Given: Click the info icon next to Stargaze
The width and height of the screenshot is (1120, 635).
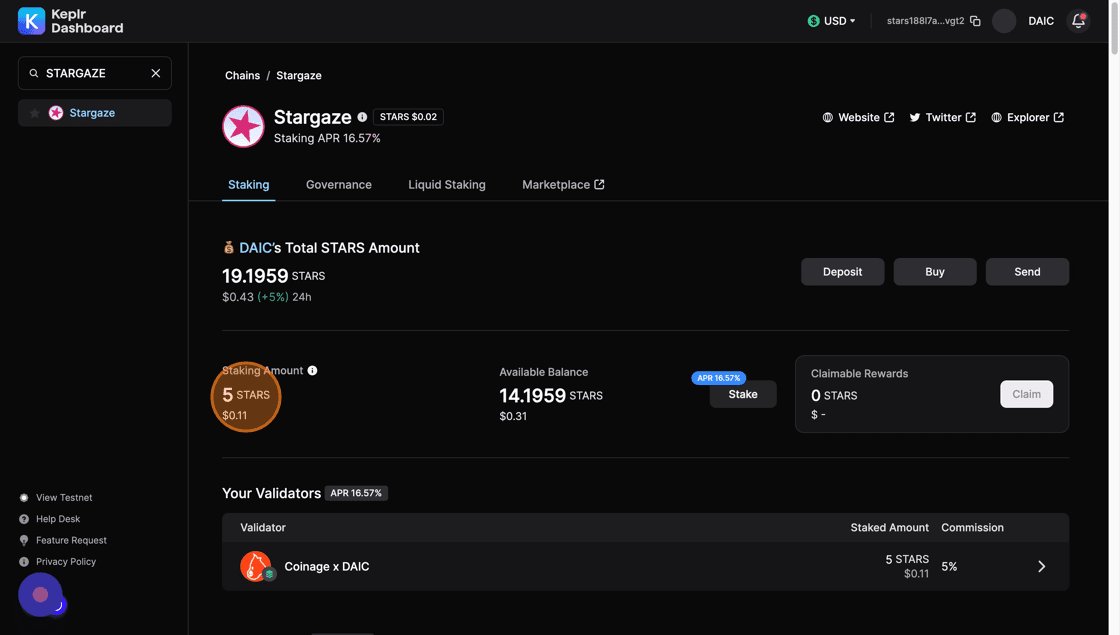Looking at the screenshot, I should pyautogui.click(x=362, y=117).
